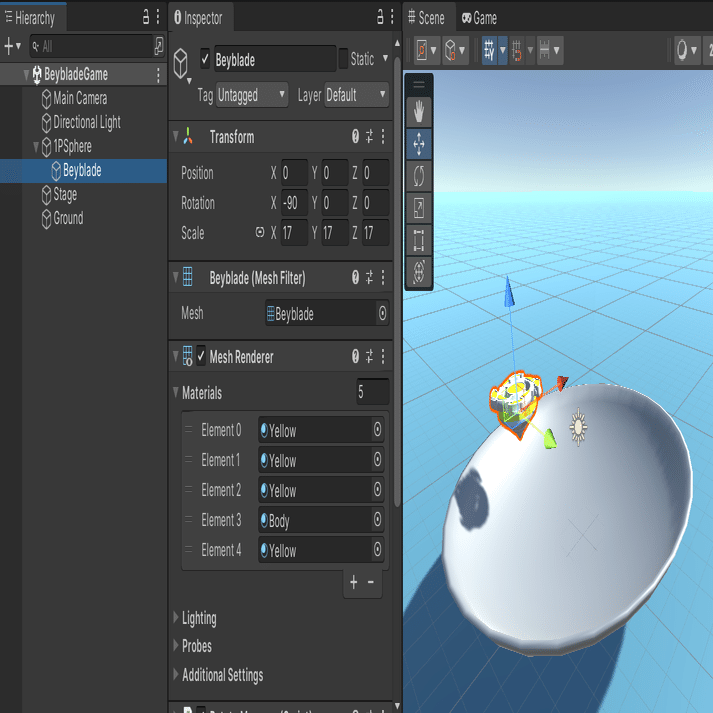713x713 pixels.
Task: Open the create object plus dropdown
Action: pos(12,46)
